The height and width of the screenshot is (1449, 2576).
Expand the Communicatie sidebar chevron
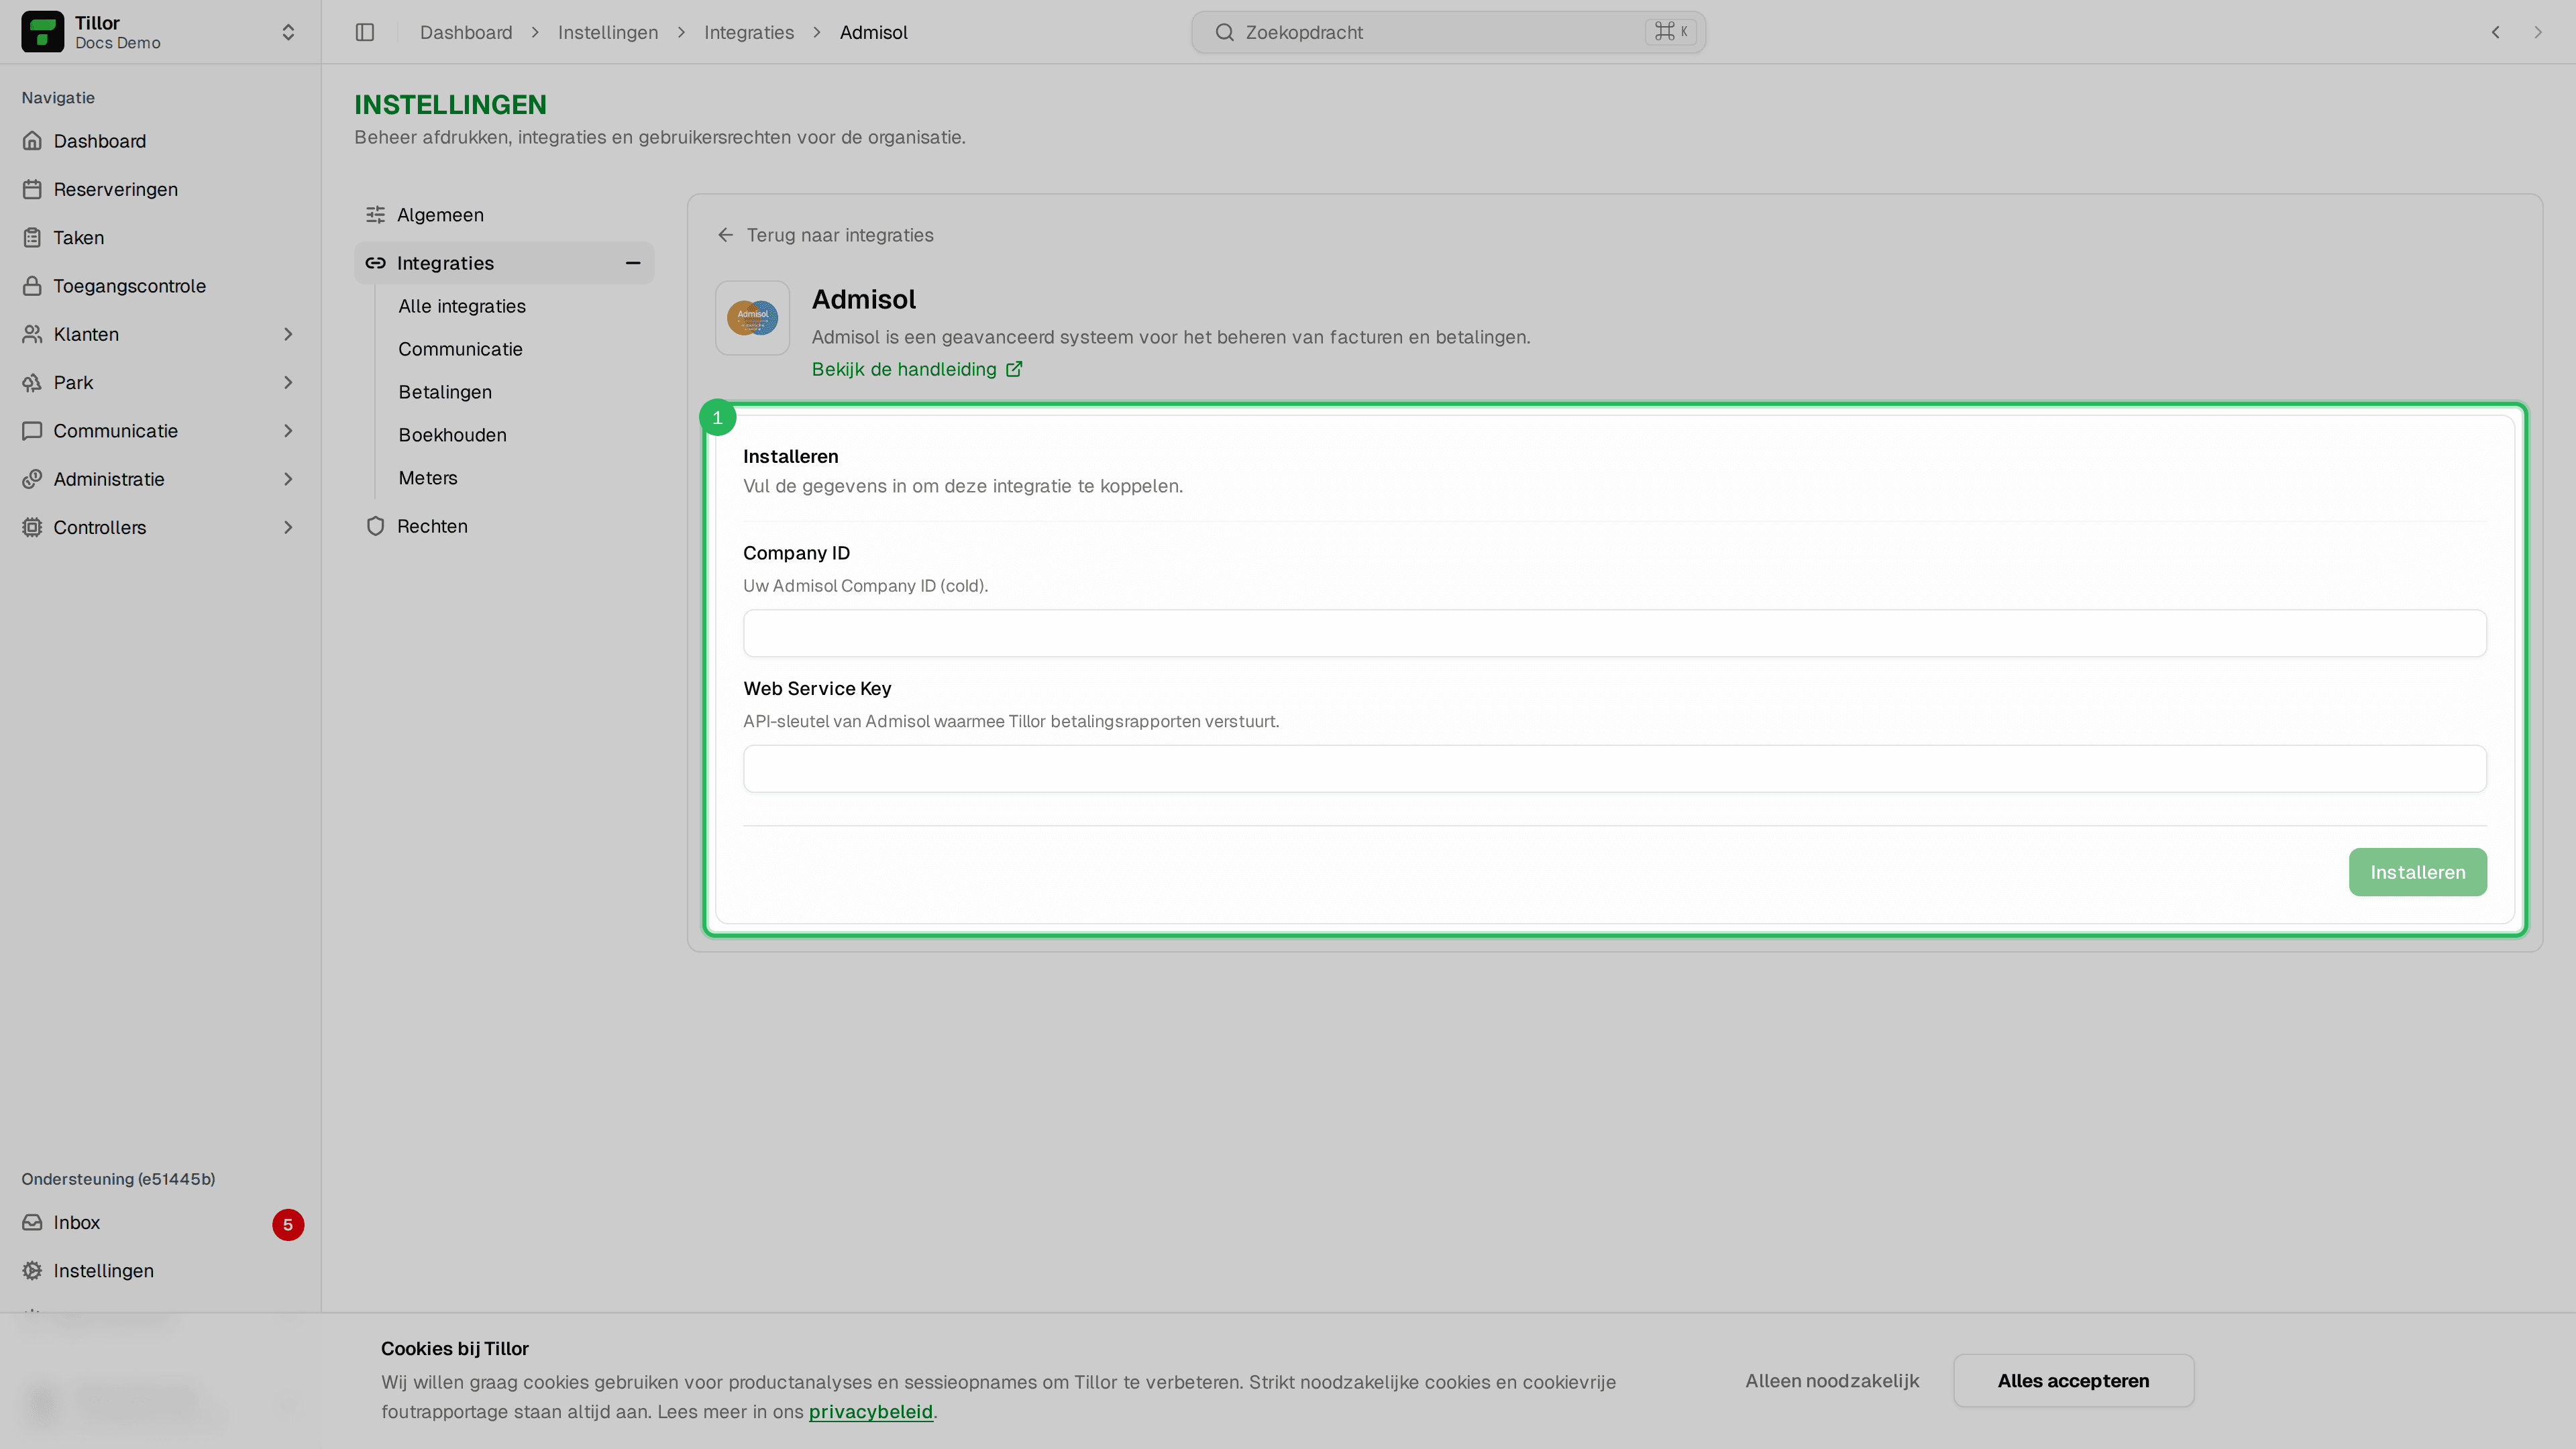click(288, 431)
